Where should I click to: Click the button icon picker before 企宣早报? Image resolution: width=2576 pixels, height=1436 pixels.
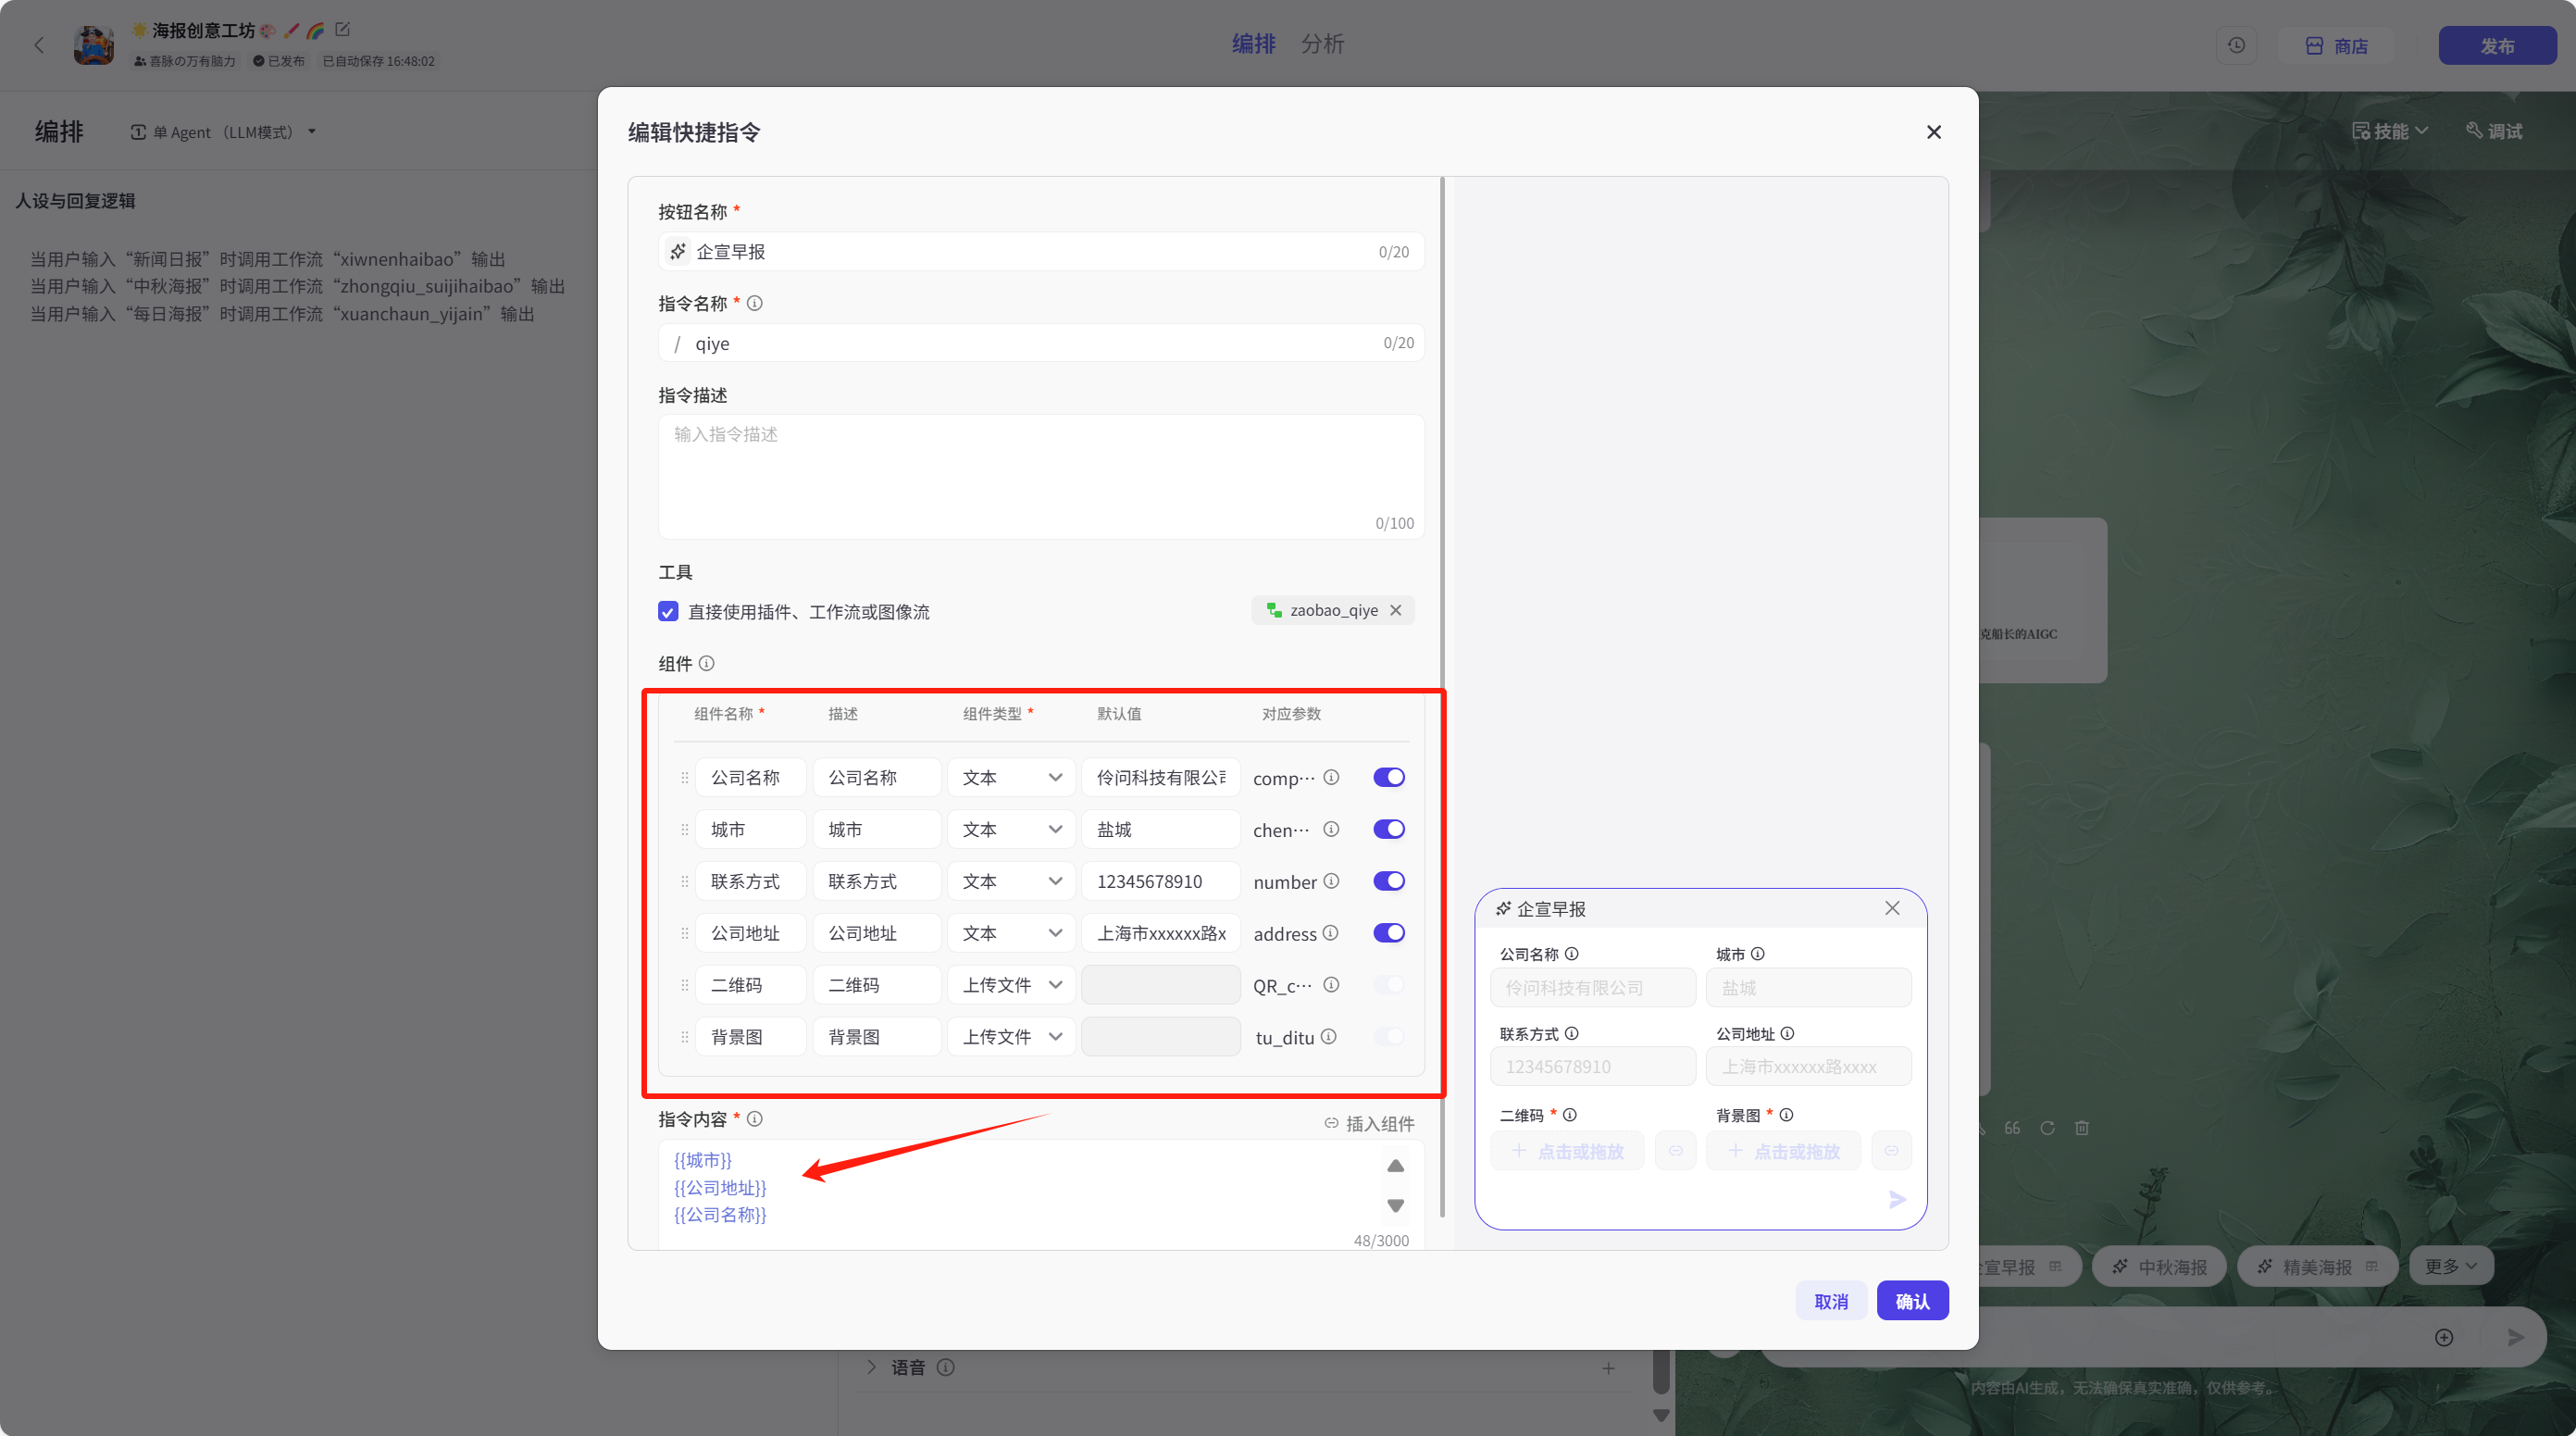coord(678,251)
